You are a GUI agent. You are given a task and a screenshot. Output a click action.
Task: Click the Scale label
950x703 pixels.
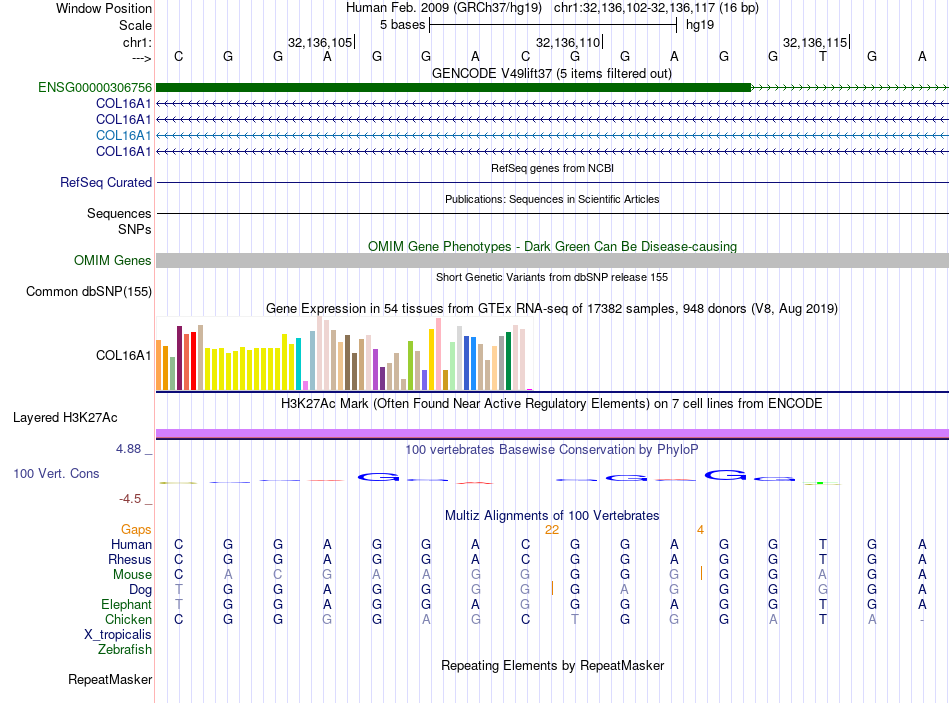pyautogui.click(x=135, y=25)
